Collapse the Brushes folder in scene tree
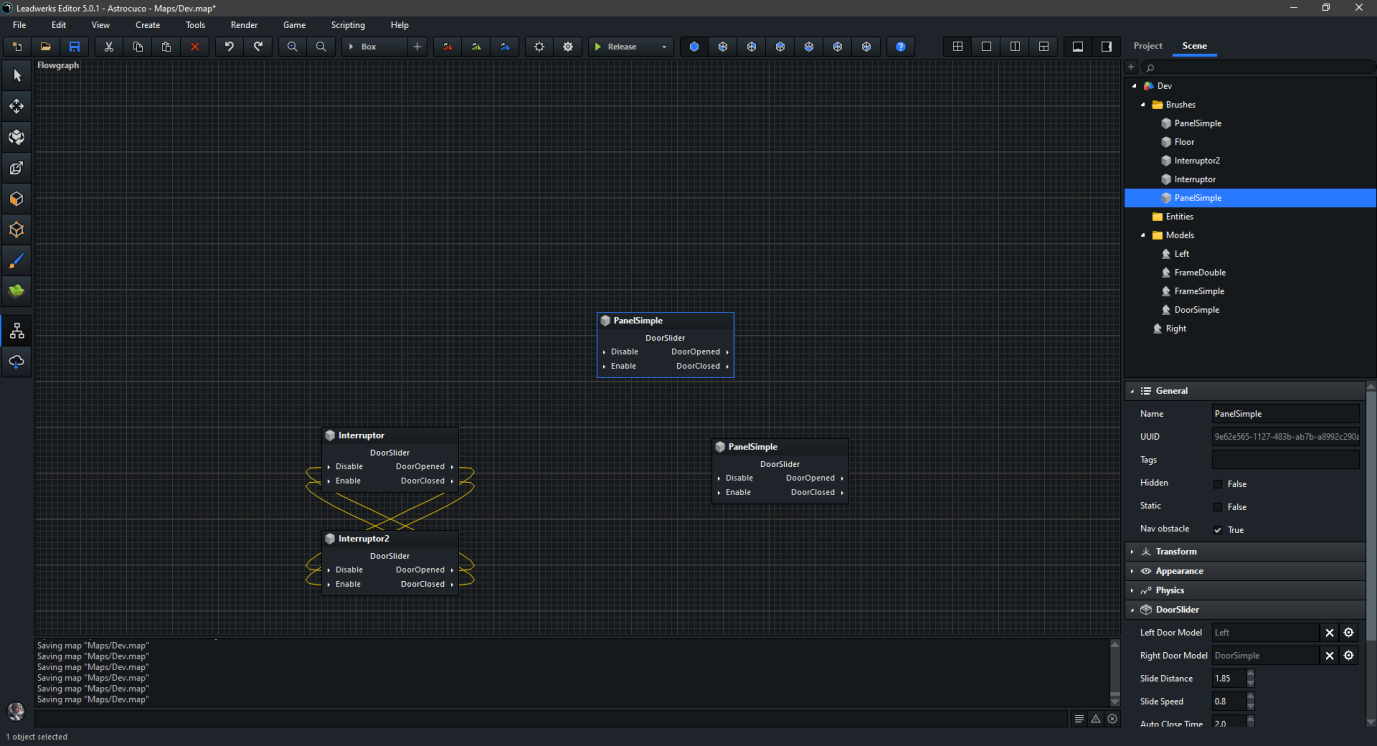This screenshot has height=746, width=1377. tap(1144, 105)
